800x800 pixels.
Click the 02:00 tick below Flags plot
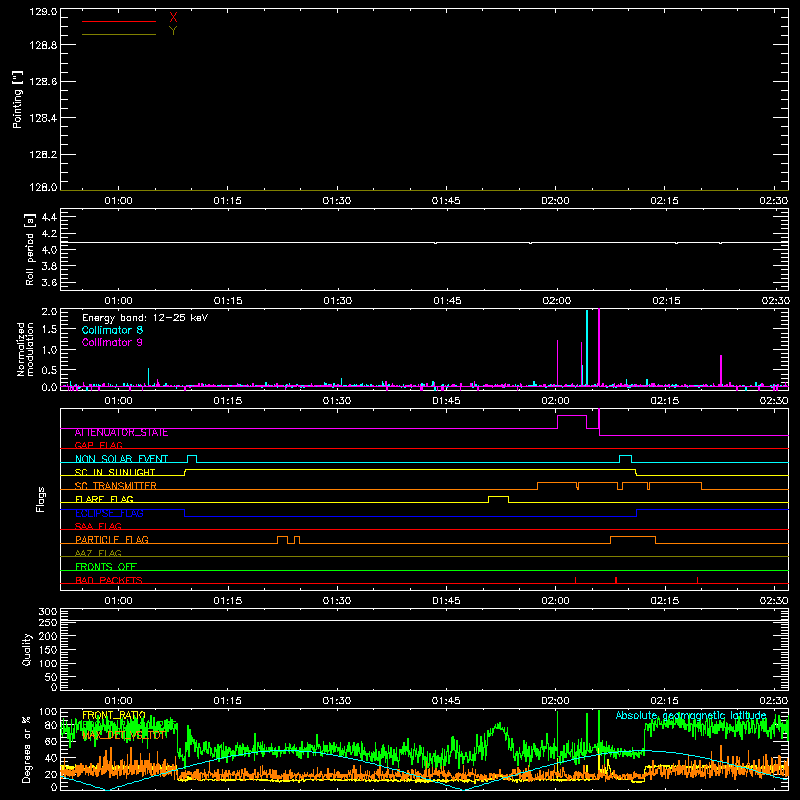(x=556, y=601)
